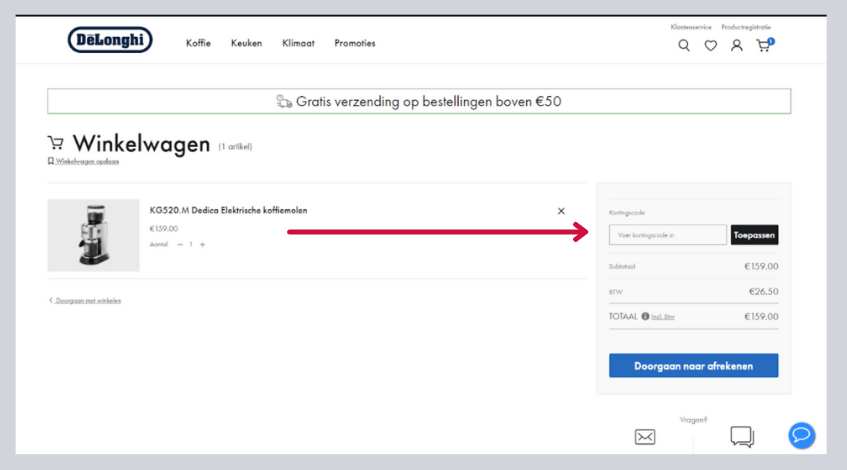Click the speech bubble contact icon
The width and height of the screenshot is (847, 470).
point(741,437)
